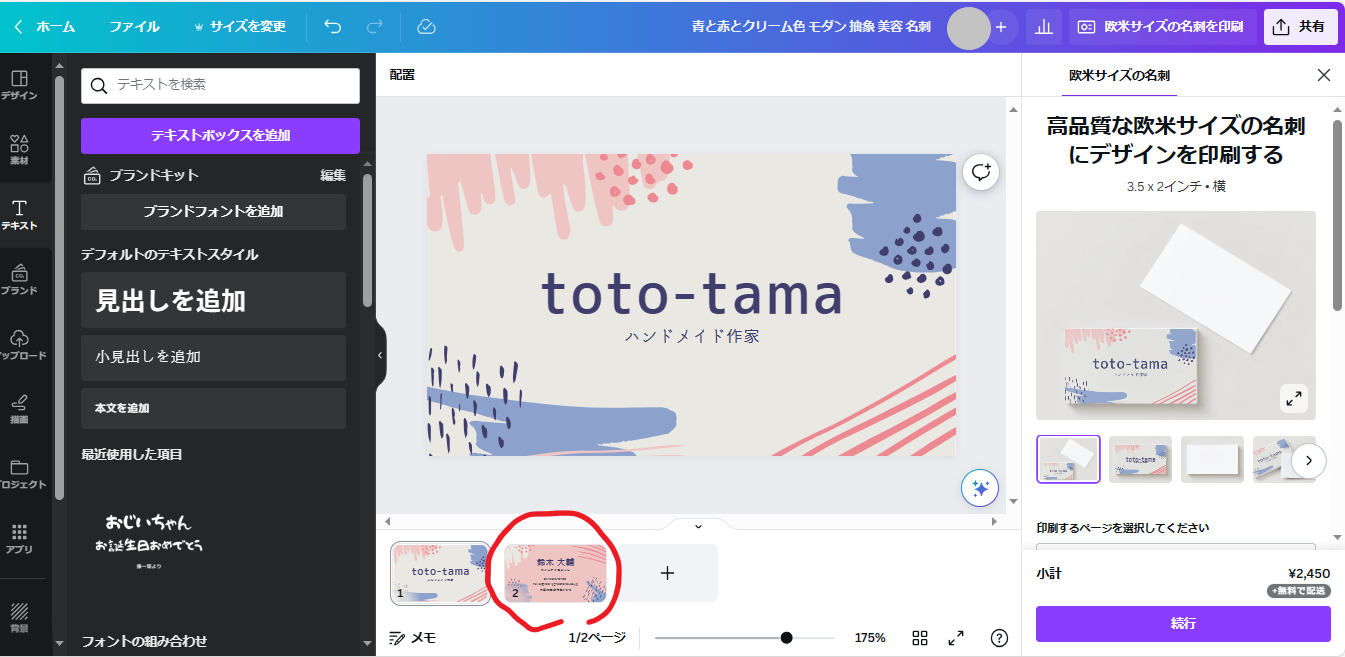The image size is (1345, 657).
Task: Adjust the zoom slider handle
Action: pyautogui.click(x=787, y=638)
